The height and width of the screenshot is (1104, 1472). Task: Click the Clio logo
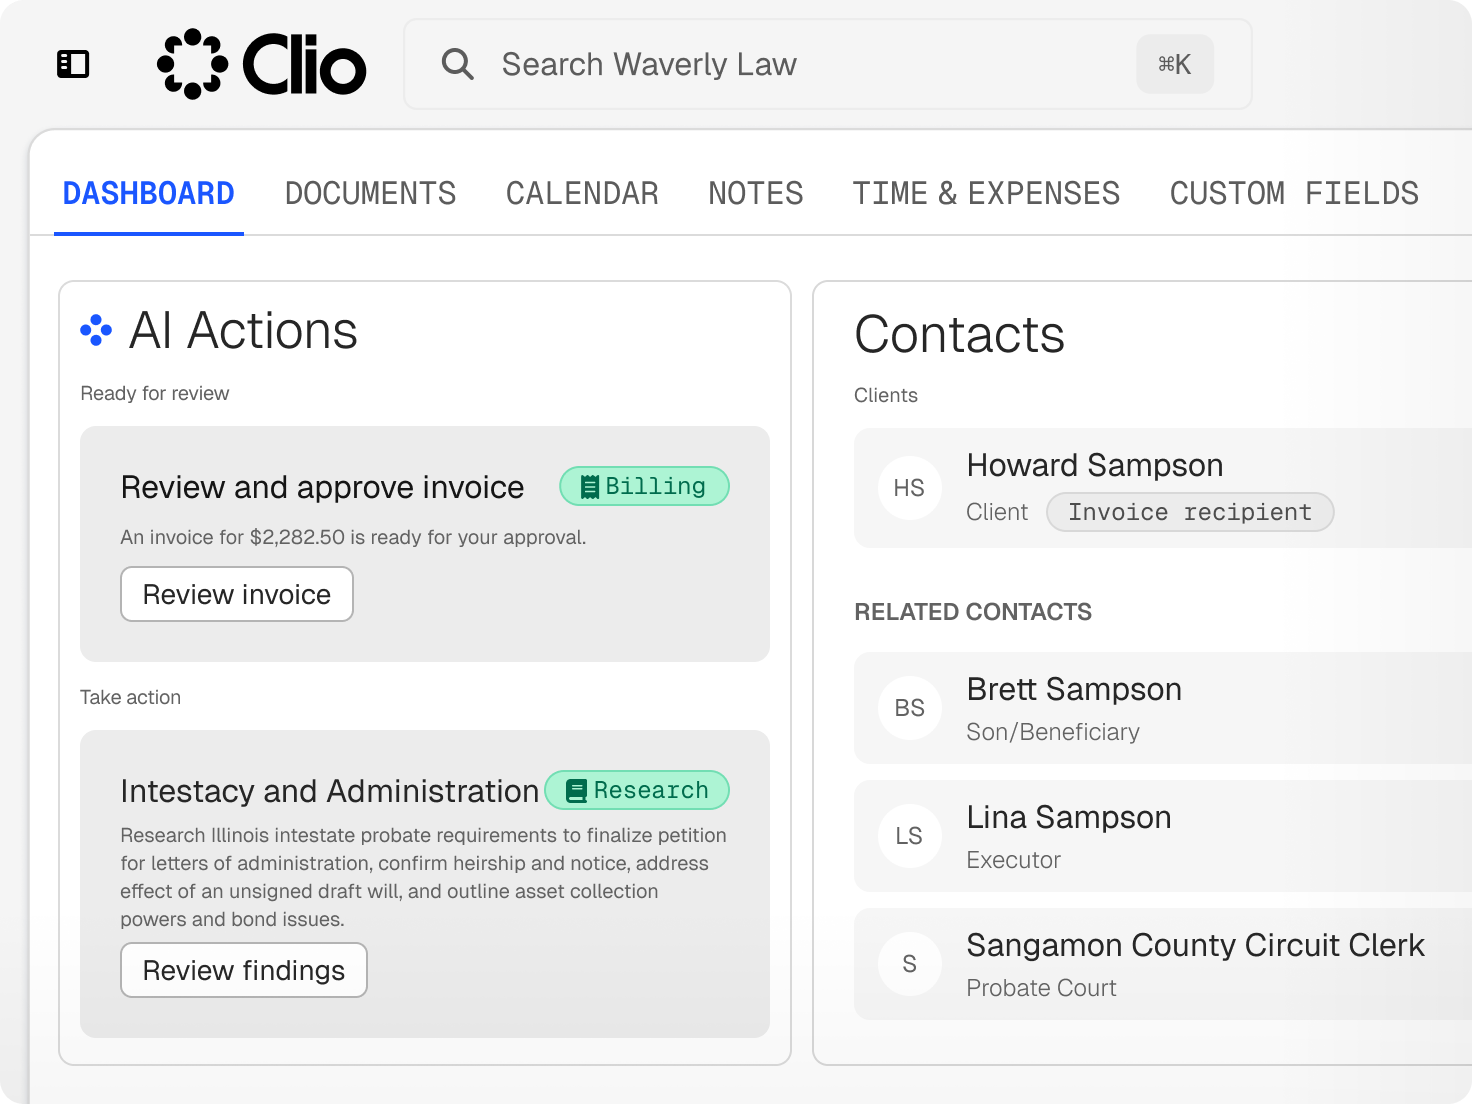pyautogui.click(x=262, y=64)
